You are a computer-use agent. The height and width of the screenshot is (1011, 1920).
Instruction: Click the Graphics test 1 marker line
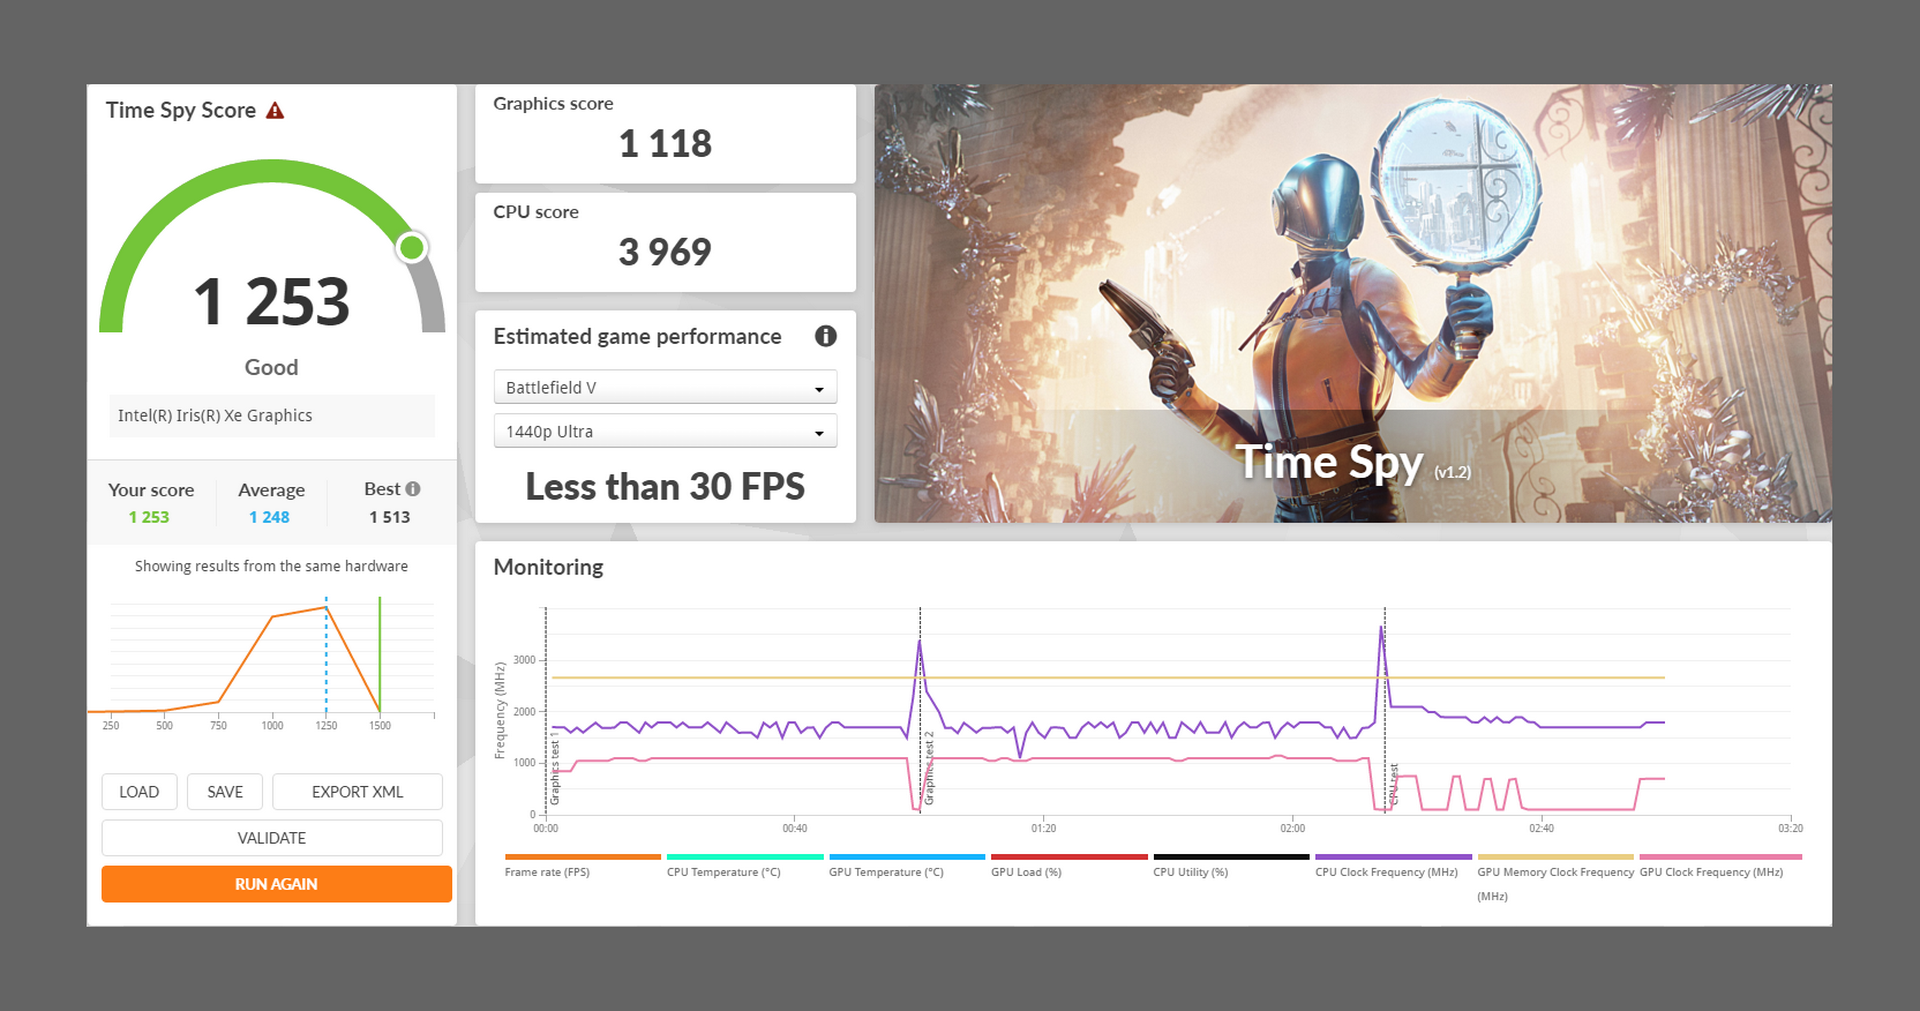(x=546, y=710)
